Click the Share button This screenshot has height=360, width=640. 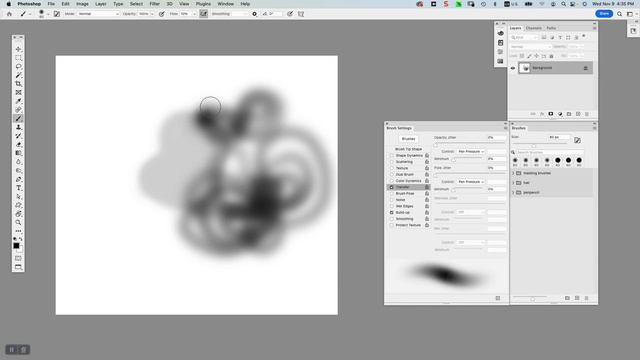[604, 14]
